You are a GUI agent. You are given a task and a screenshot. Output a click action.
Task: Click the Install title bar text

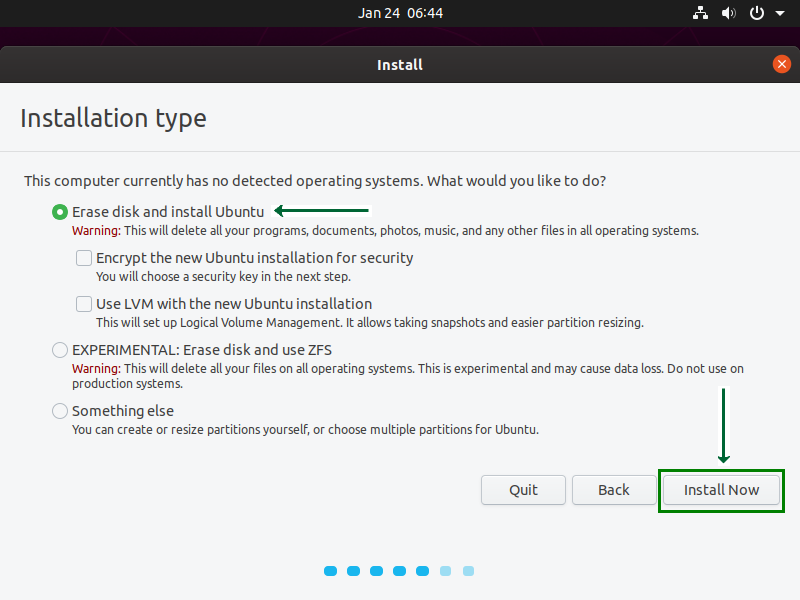pos(399,65)
